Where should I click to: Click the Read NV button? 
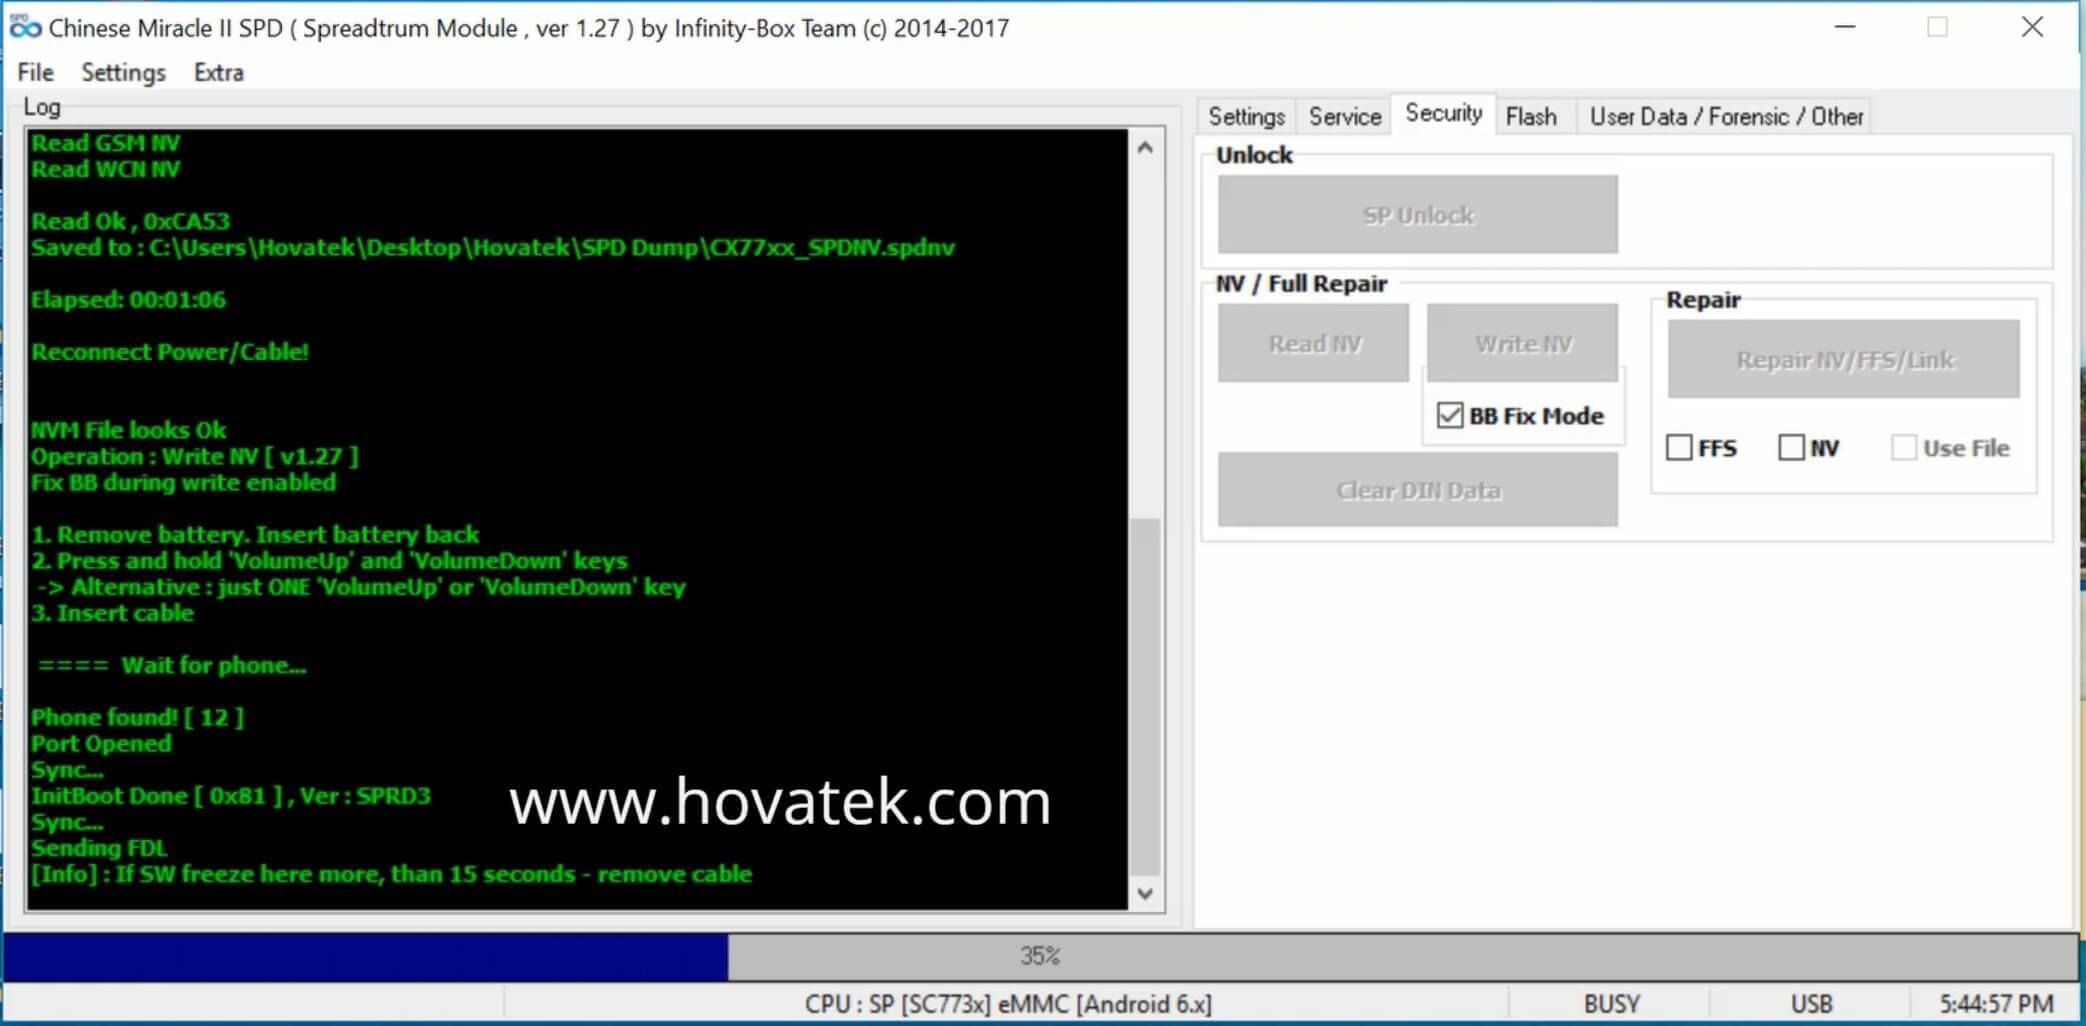point(1313,344)
